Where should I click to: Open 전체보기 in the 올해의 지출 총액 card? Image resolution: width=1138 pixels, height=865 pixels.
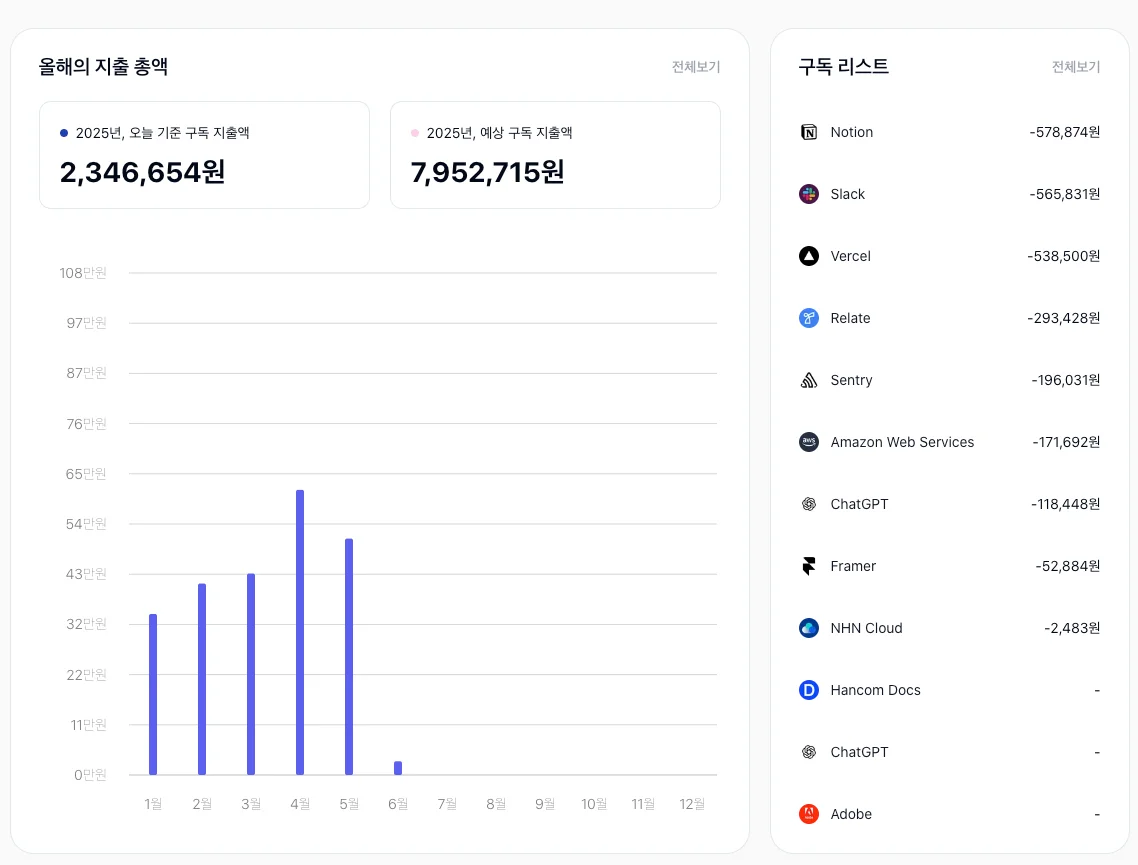pos(695,67)
